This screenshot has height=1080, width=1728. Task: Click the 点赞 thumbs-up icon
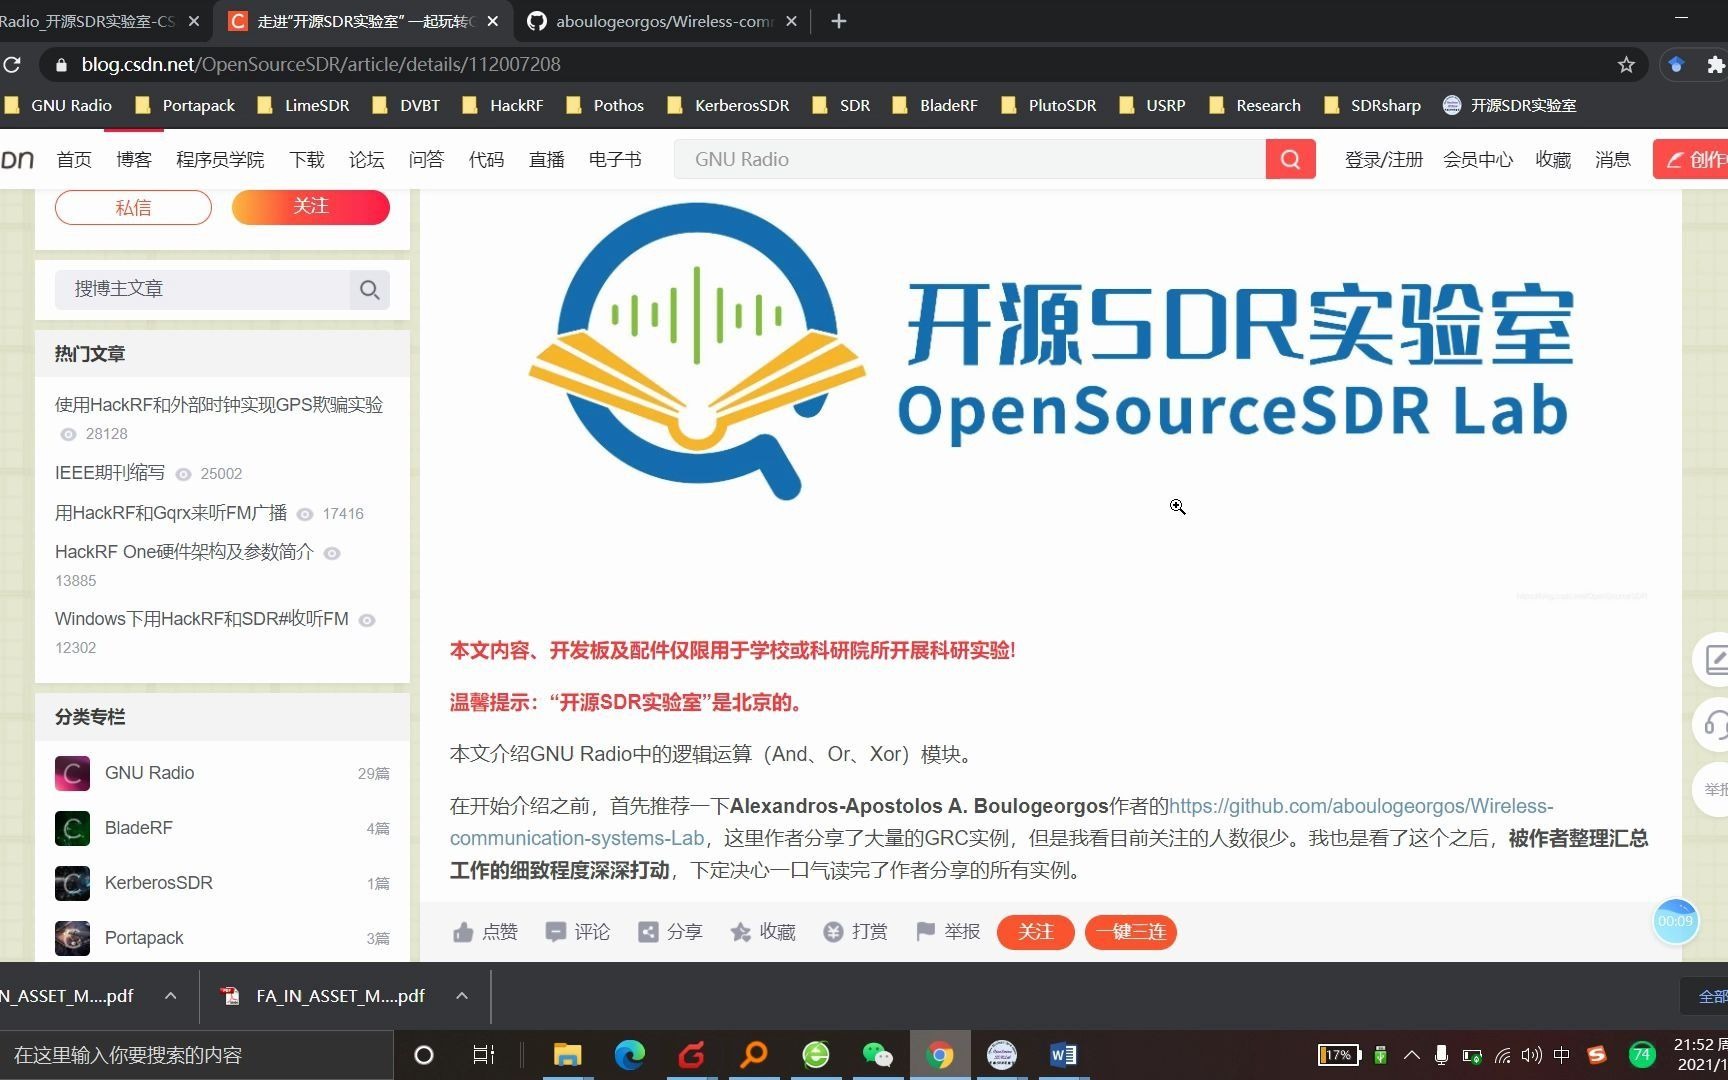click(463, 932)
